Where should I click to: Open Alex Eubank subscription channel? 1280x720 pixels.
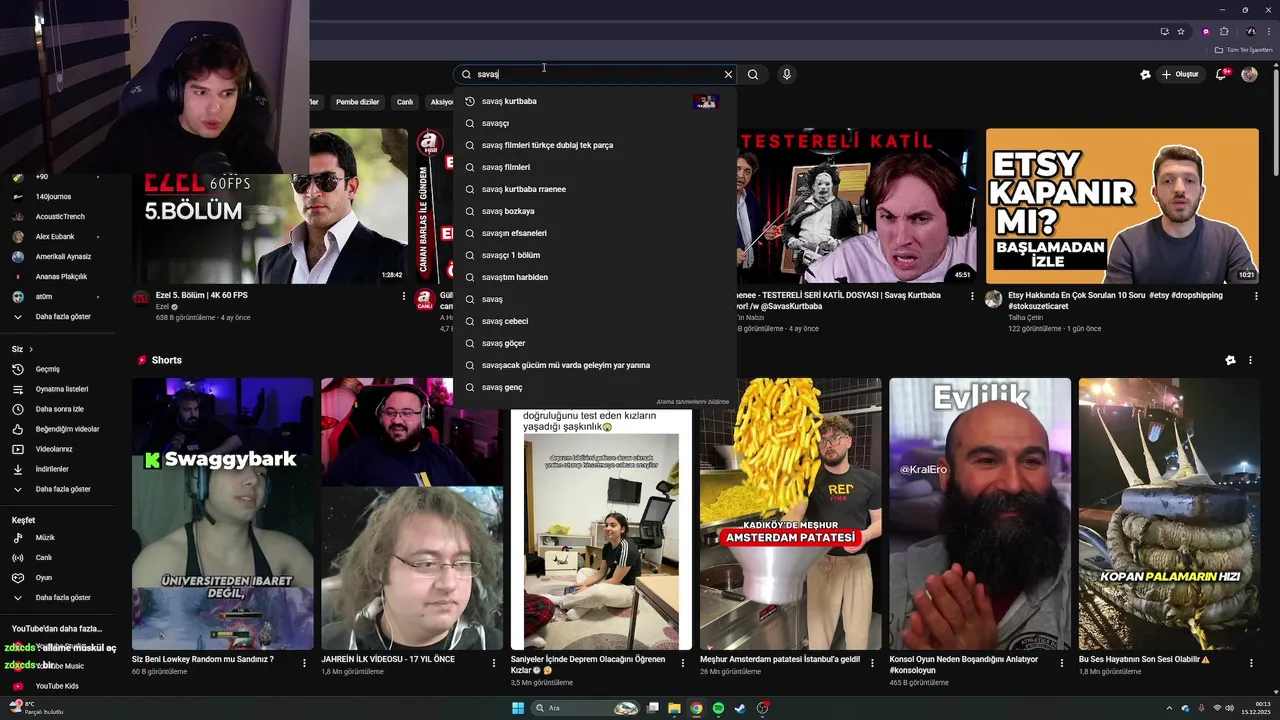click(x=55, y=237)
